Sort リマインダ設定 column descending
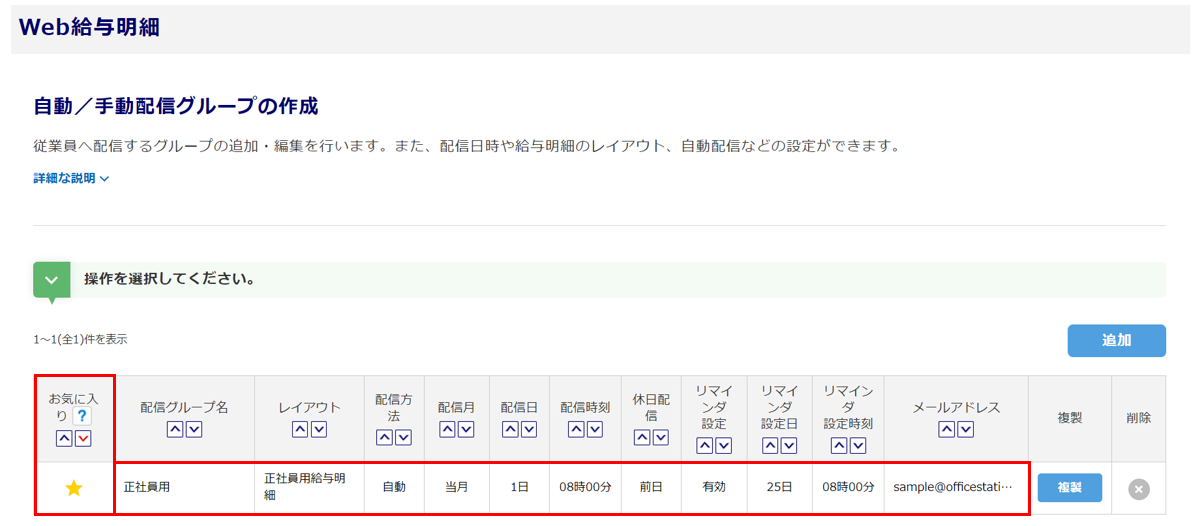 [x=724, y=446]
